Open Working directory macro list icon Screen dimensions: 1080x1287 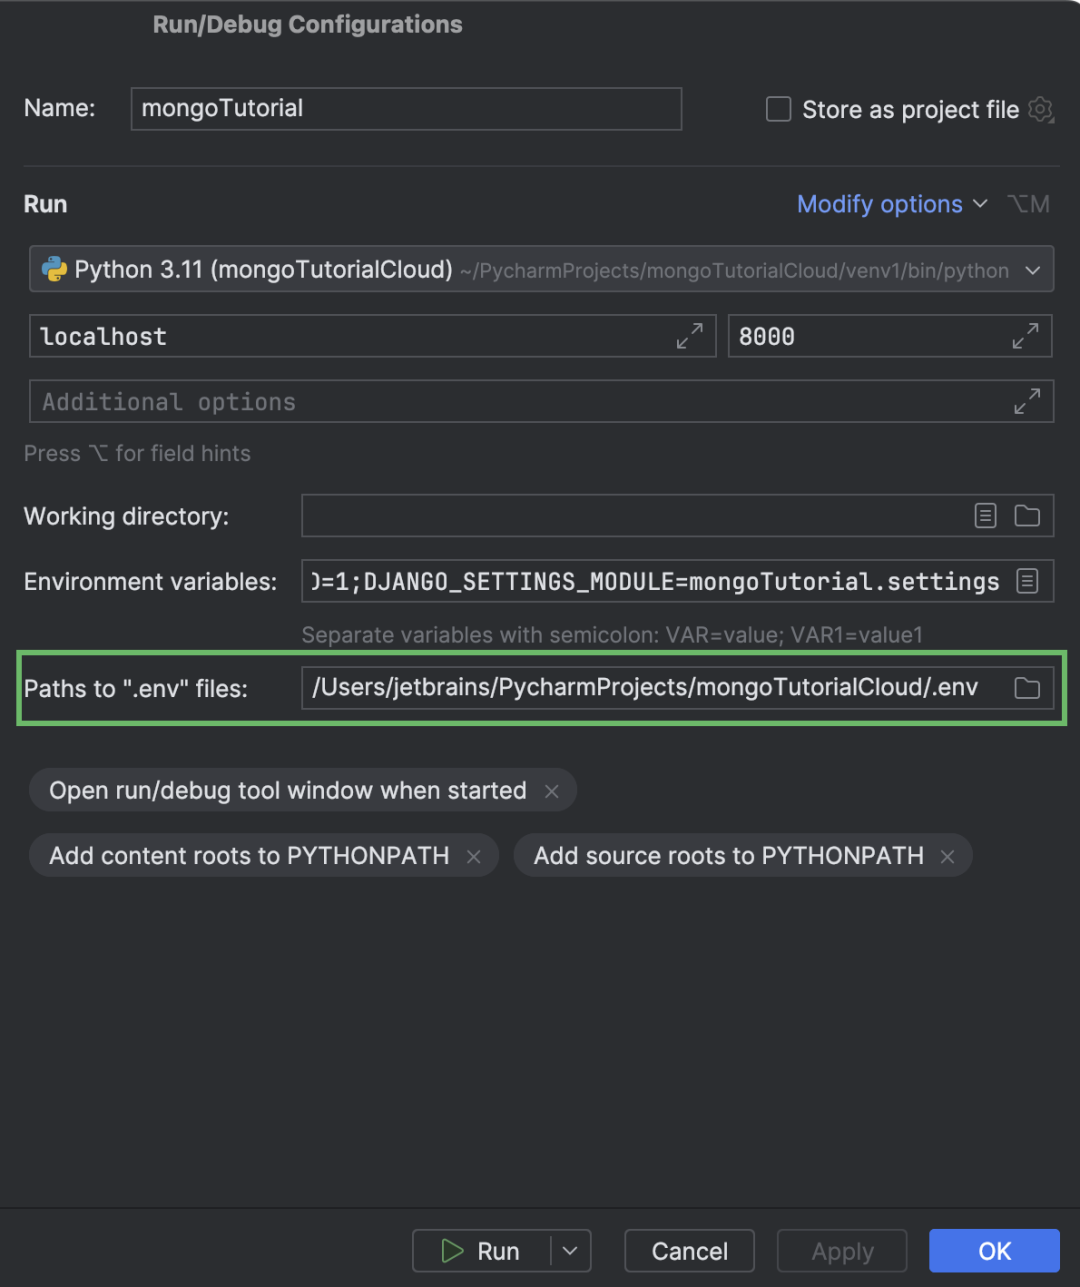pos(986,516)
